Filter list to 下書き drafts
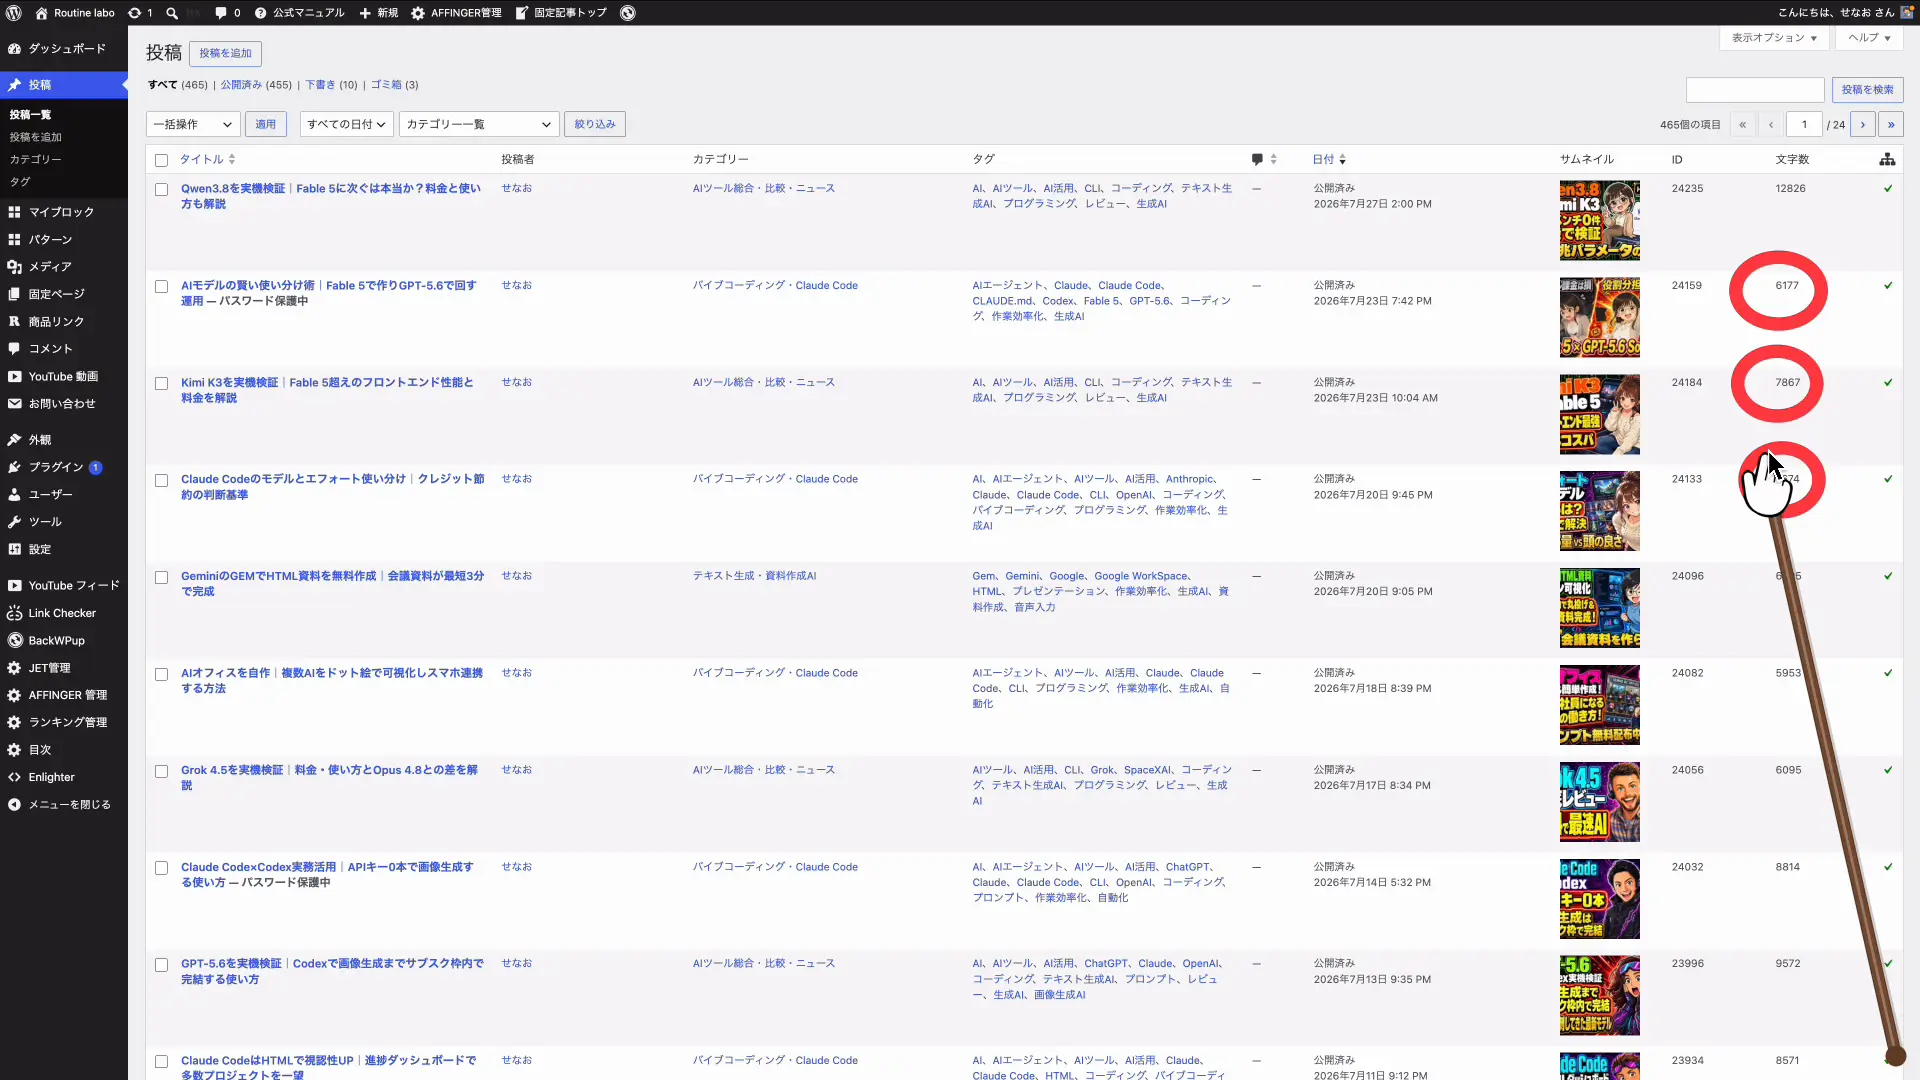This screenshot has width=1920, height=1080. click(320, 85)
